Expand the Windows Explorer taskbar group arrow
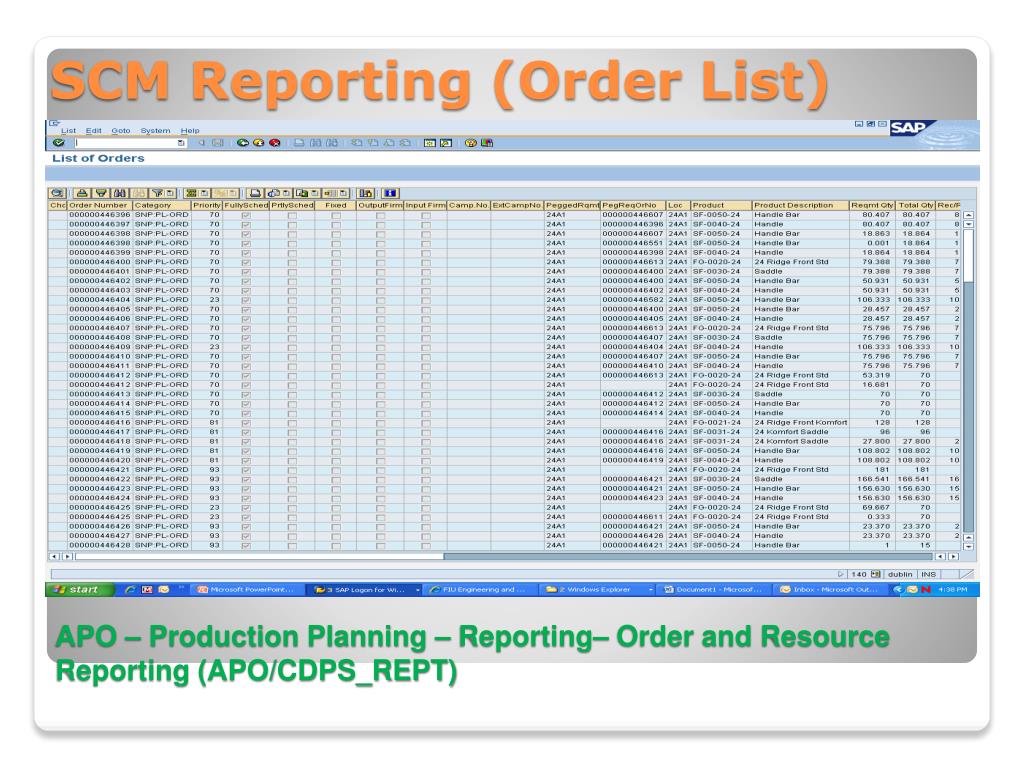Screen dimensions: 1024x768 pyautogui.click(x=650, y=590)
